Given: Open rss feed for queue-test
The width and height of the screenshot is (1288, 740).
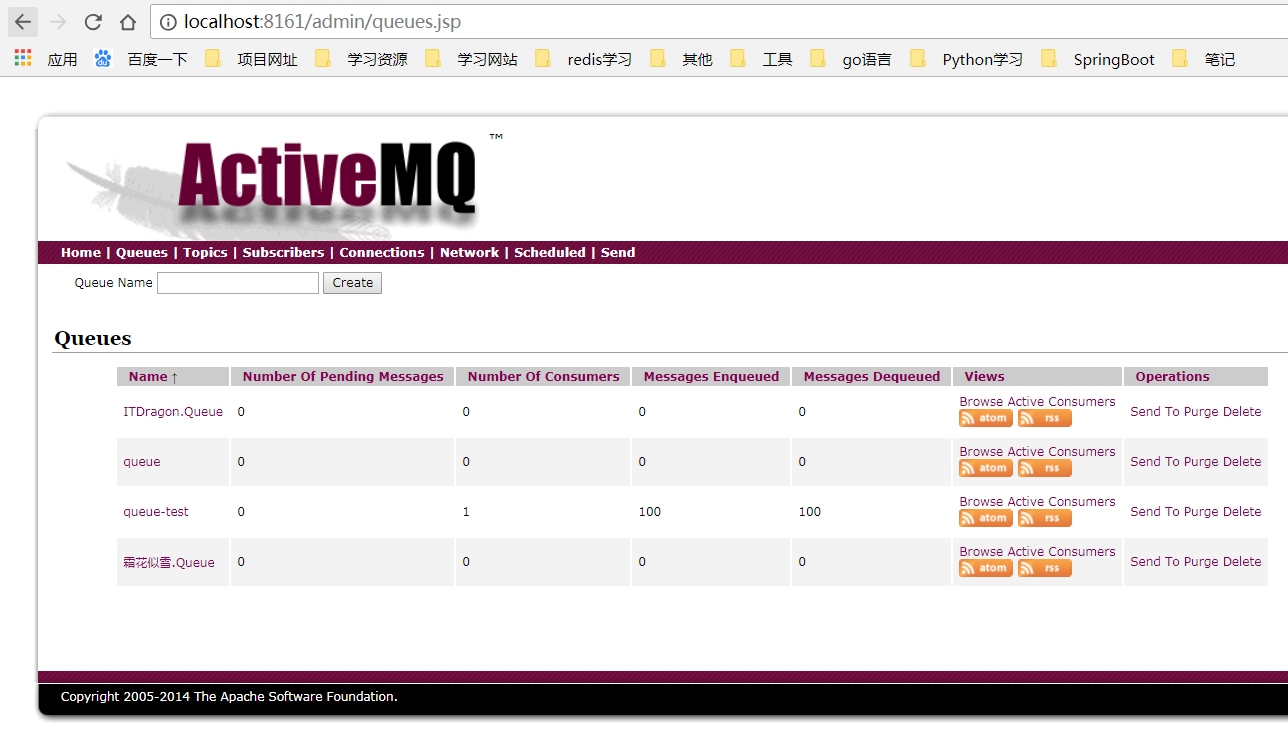Looking at the screenshot, I should (x=1045, y=518).
